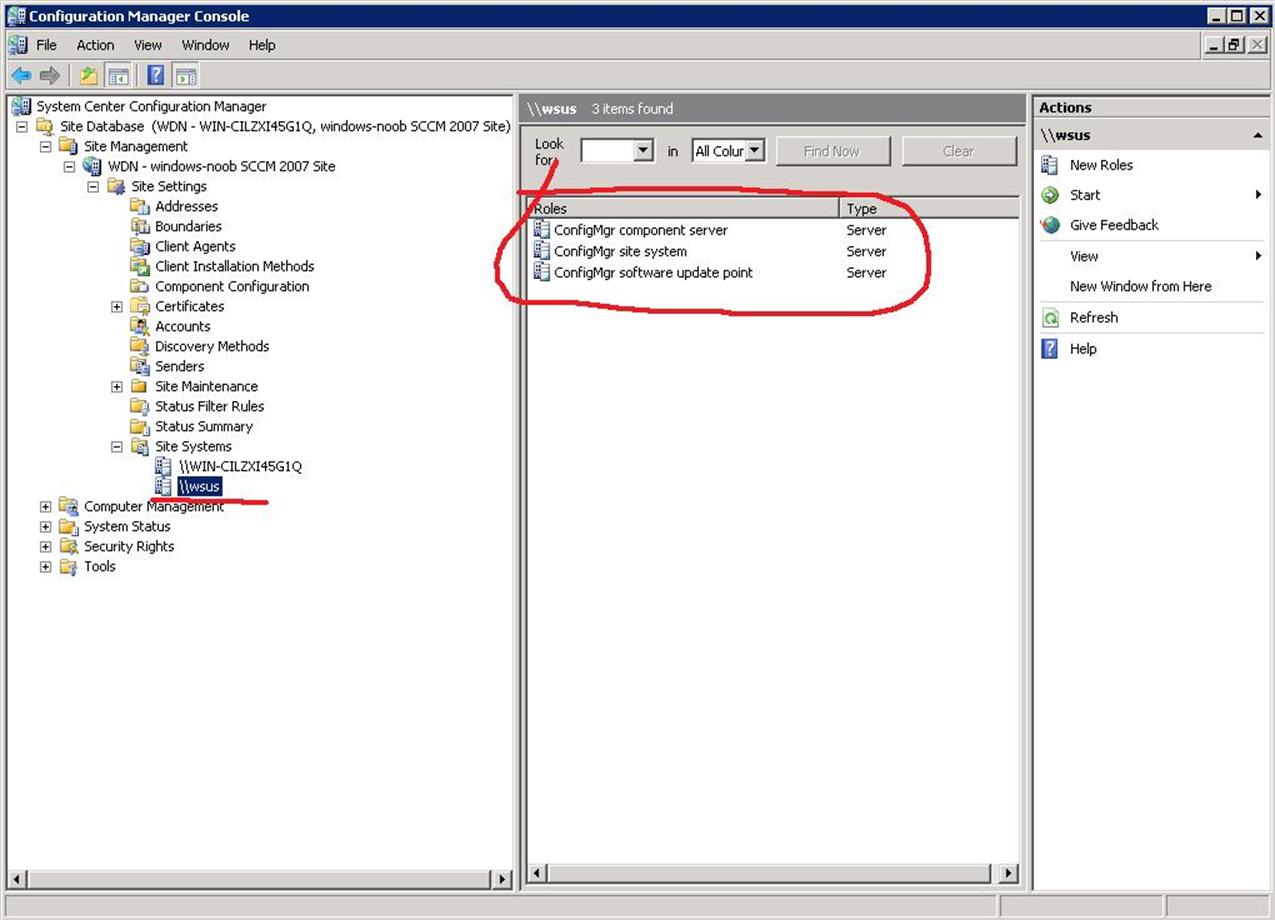Open the Help menu in menu bar
The image size is (1275, 920).
pos(262,45)
